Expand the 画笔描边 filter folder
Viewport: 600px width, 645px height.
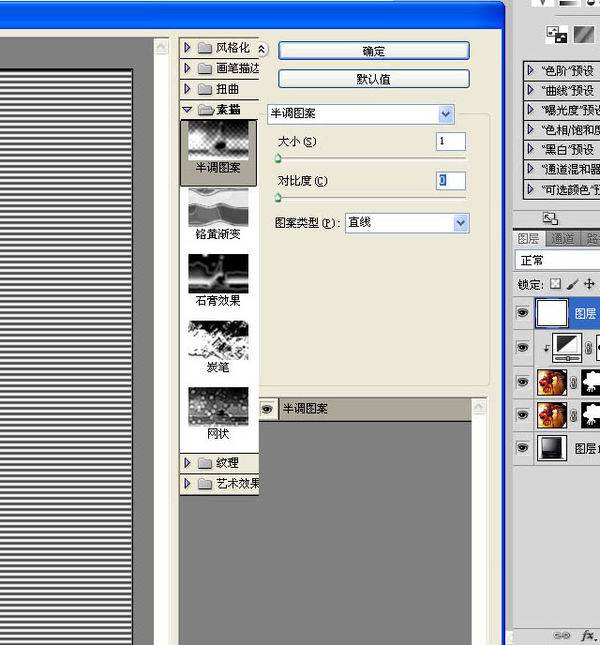pyautogui.click(x=187, y=68)
